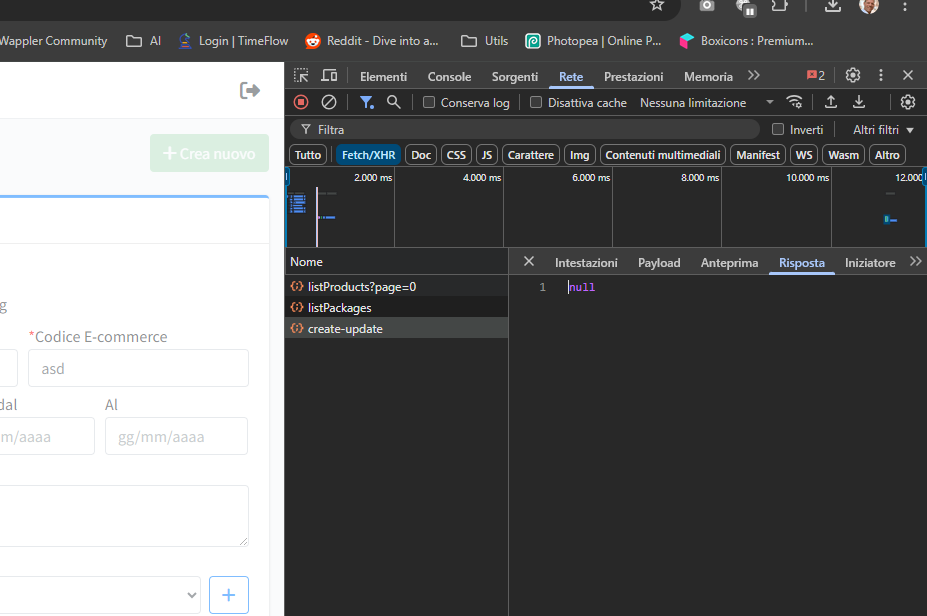Show more DevTools panels chevron
This screenshot has width=927, height=616.
[753, 76]
